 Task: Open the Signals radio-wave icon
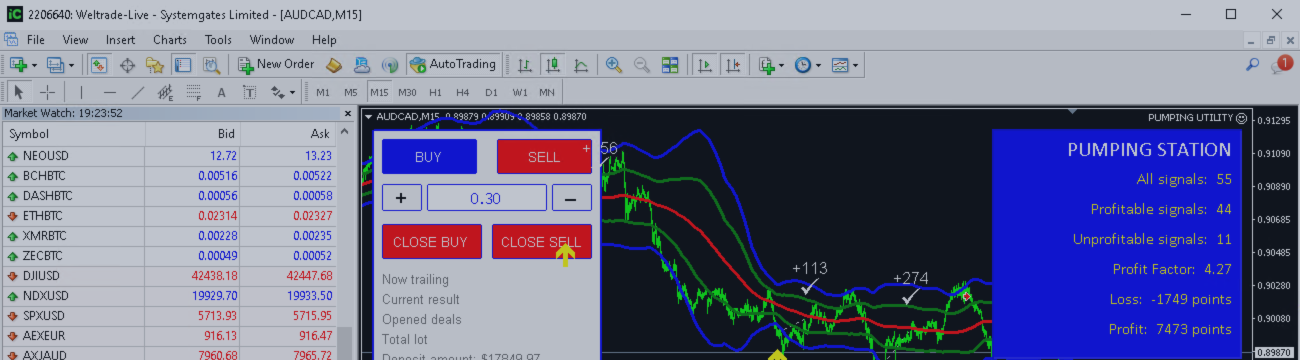click(x=390, y=64)
